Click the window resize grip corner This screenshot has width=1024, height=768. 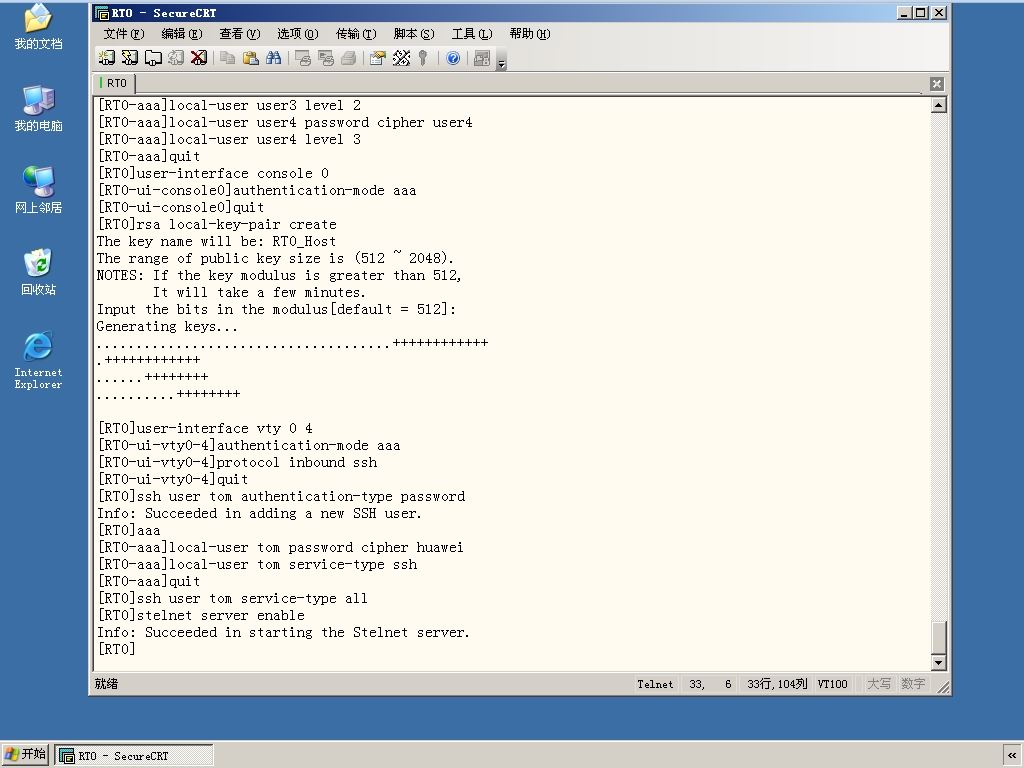942,686
